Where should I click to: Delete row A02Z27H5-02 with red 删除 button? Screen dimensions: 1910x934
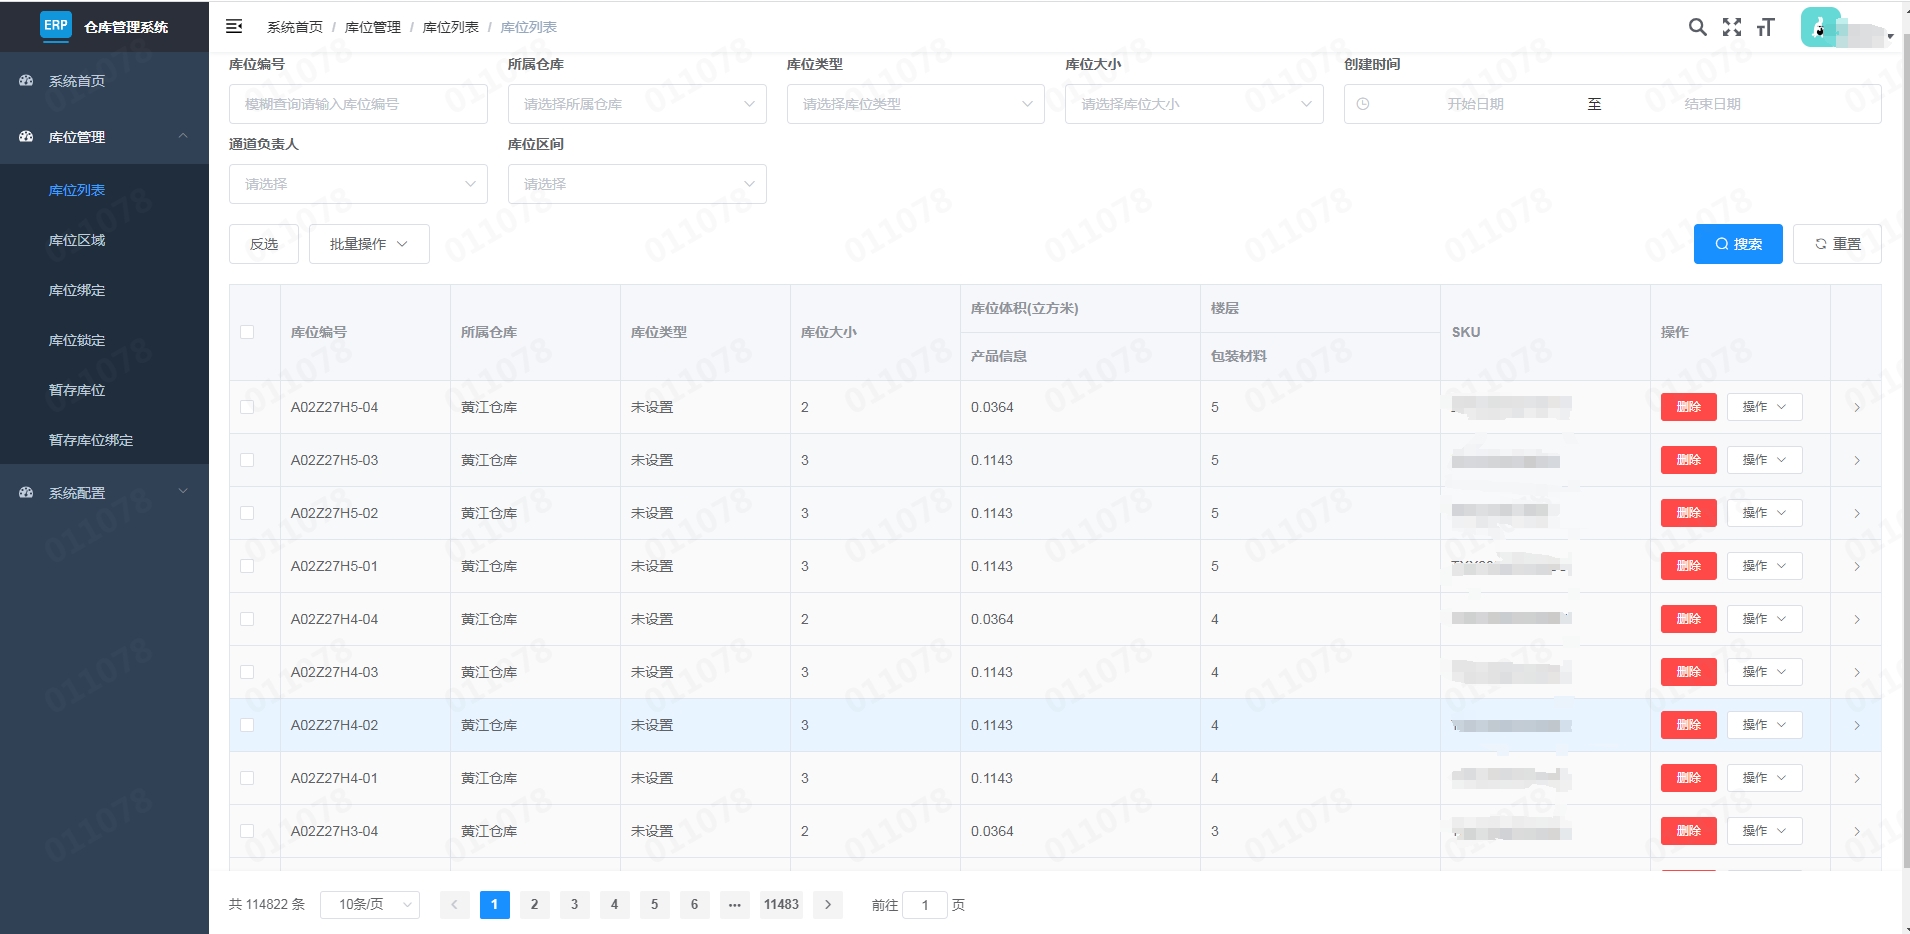point(1688,513)
